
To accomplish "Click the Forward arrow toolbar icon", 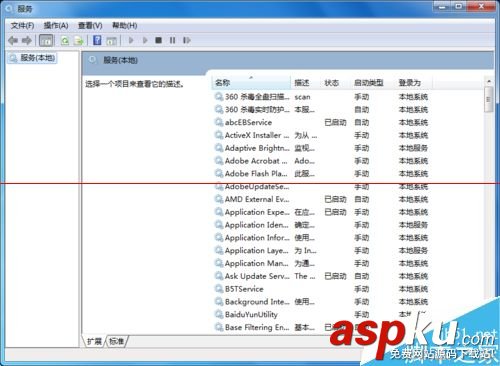I will [x=27, y=41].
